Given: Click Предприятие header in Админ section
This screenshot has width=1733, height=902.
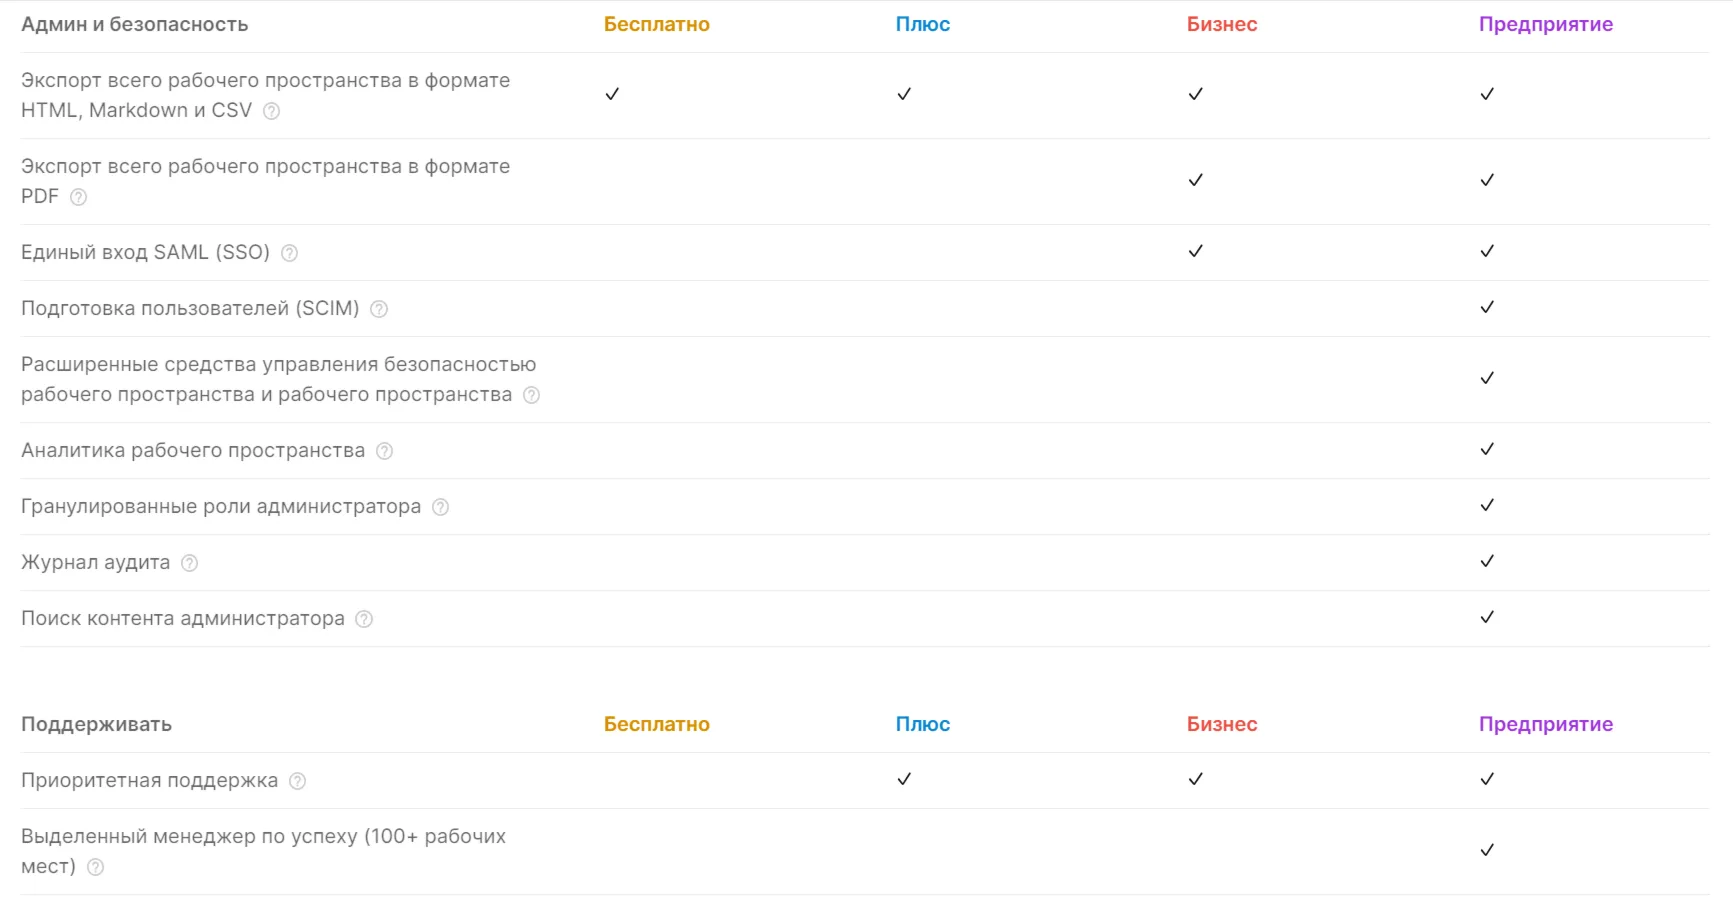Looking at the screenshot, I should coord(1545,24).
